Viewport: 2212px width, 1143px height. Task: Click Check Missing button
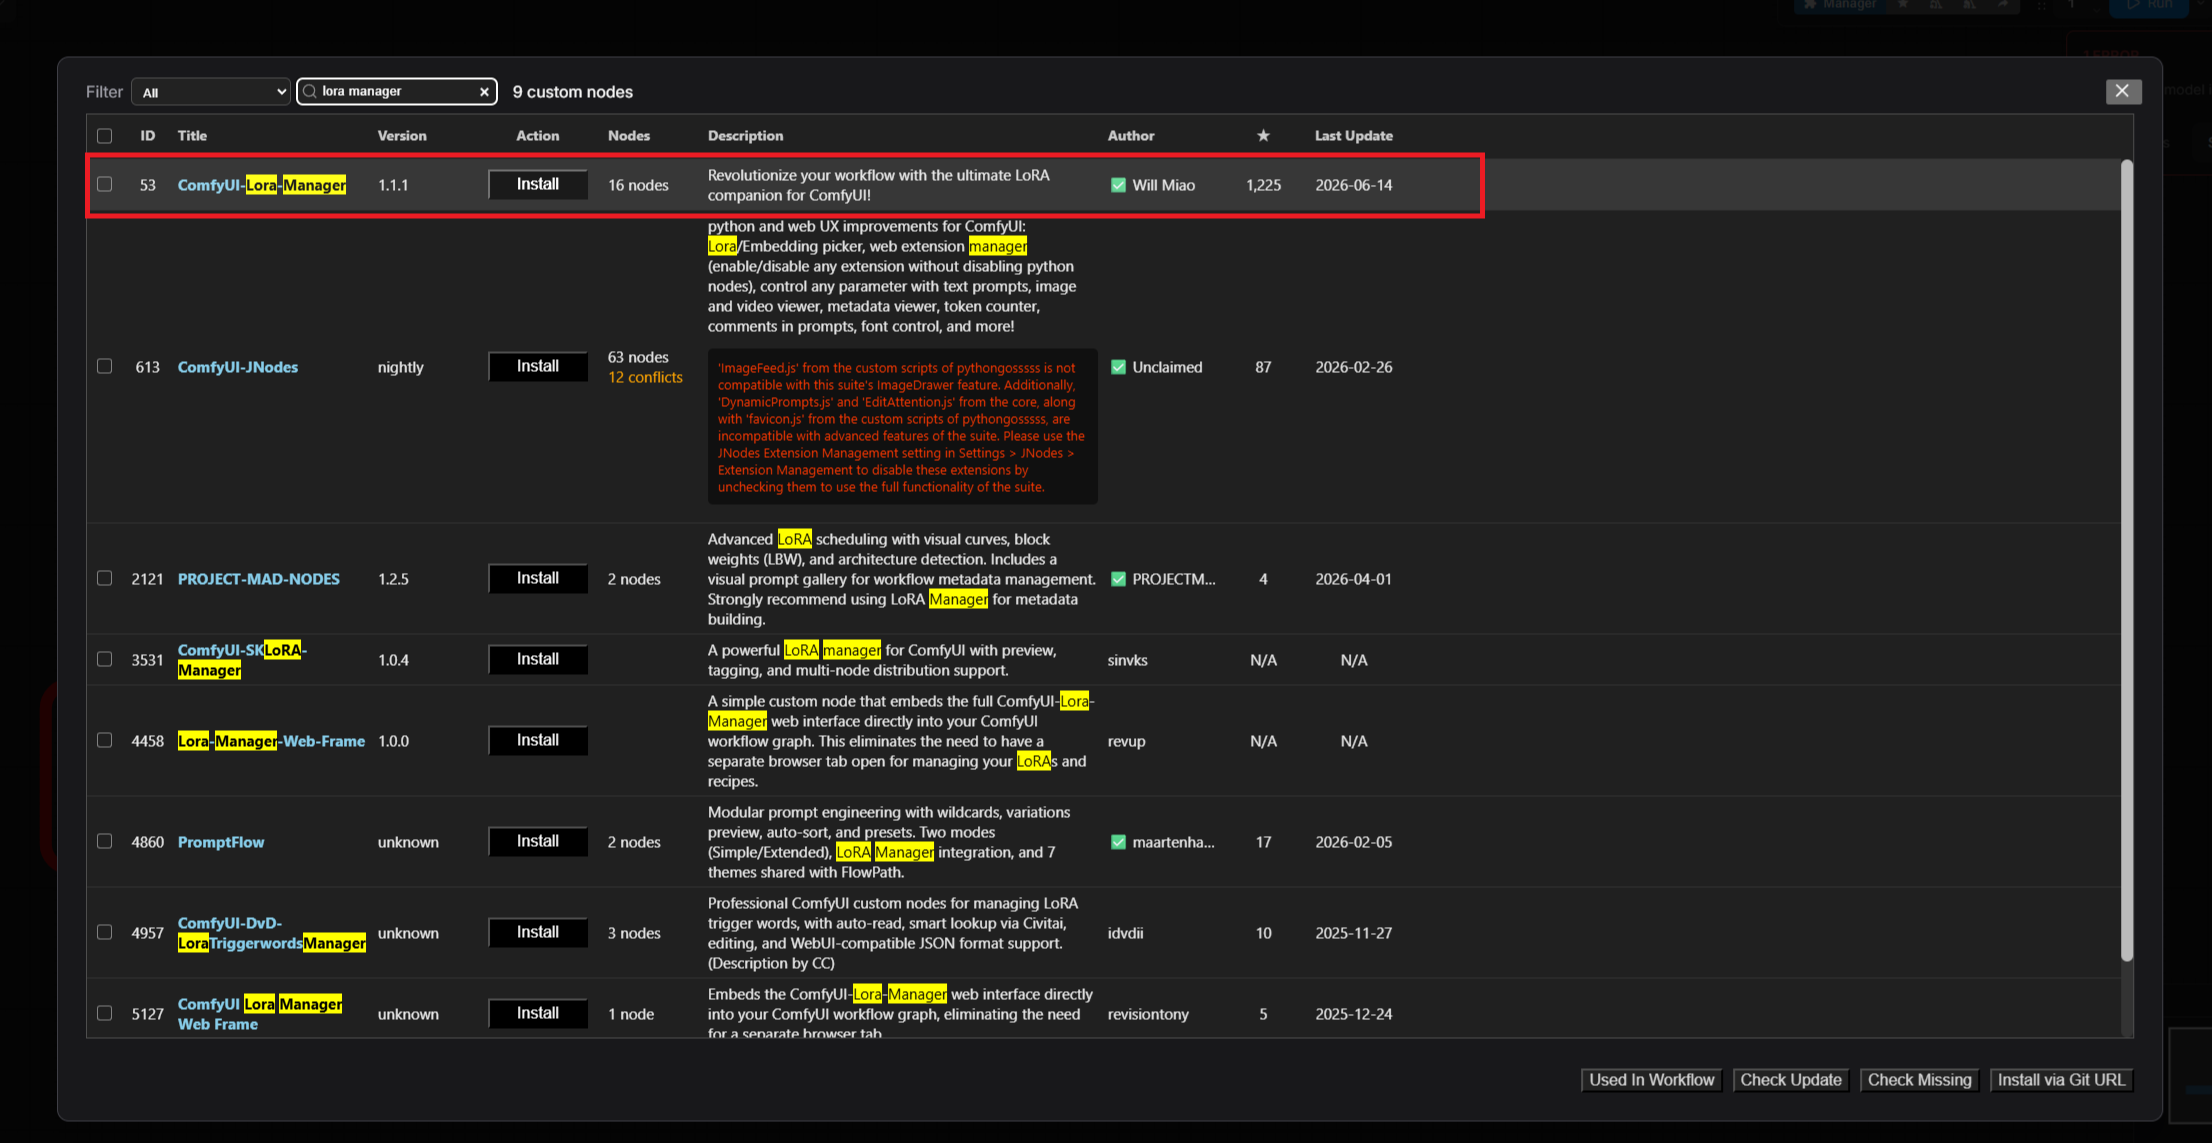point(1920,1080)
